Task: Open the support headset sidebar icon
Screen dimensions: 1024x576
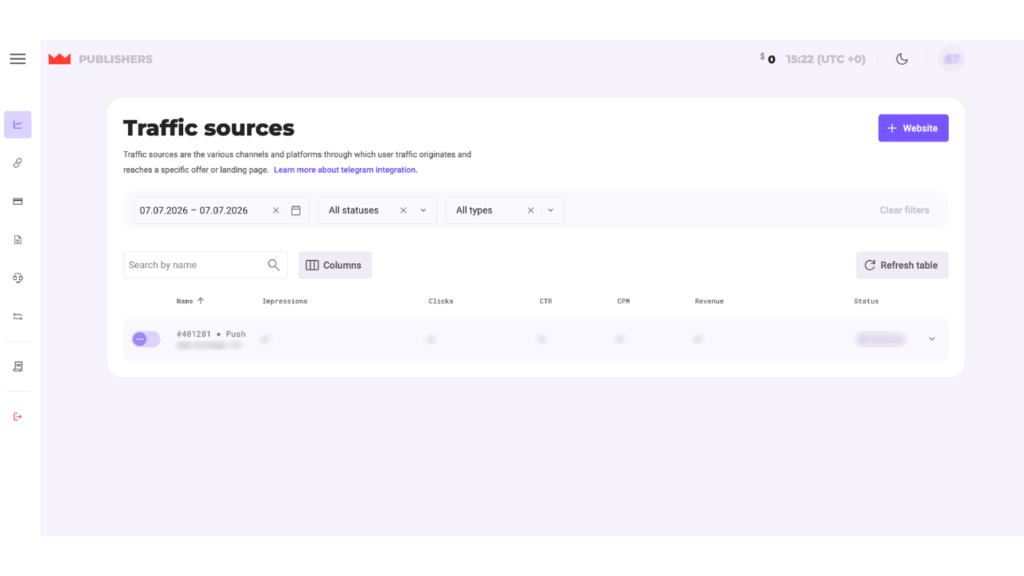Action: coord(18,278)
